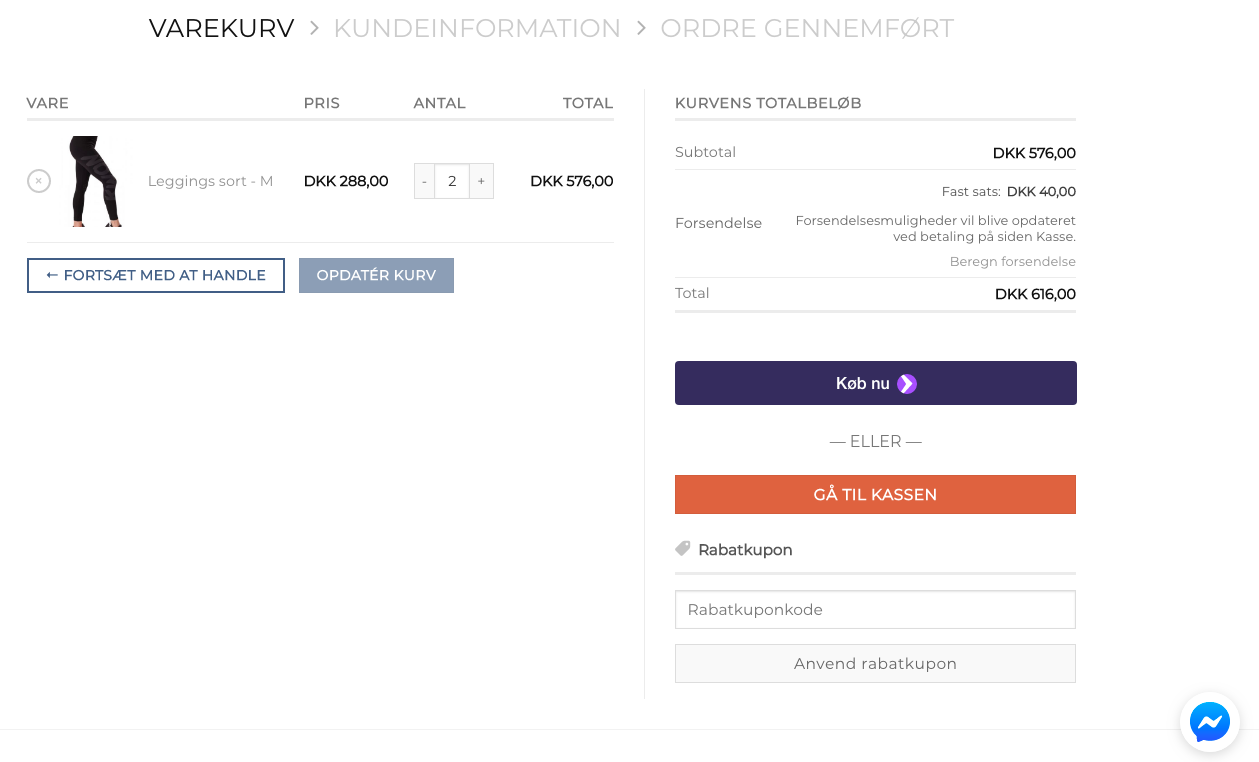Open Facebook Messenger chat bubble
Image resolution: width=1259 pixels, height=762 pixels.
tap(1209, 722)
